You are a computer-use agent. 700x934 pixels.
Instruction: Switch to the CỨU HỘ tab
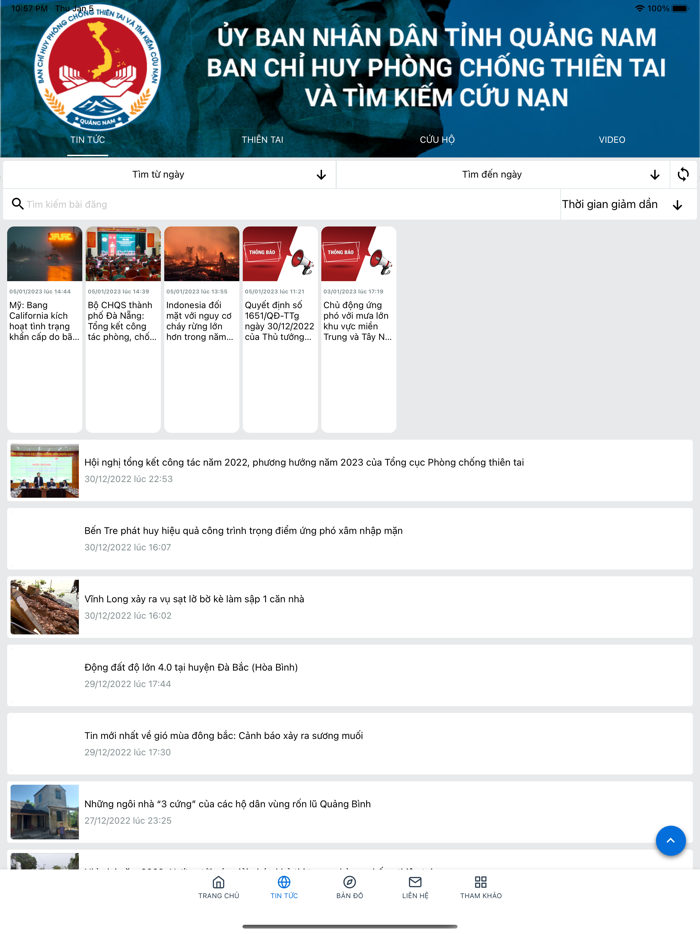pyautogui.click(x=437, y=140)
